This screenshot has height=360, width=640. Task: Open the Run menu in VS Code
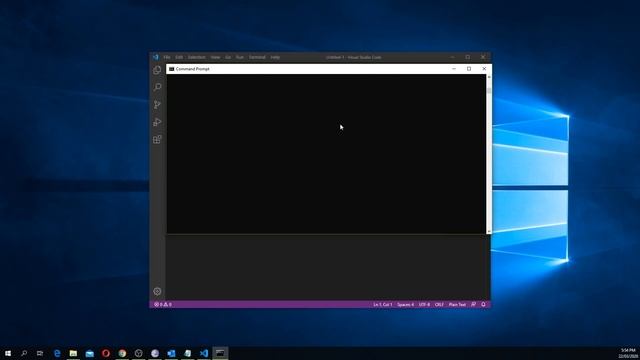[x=240, y=57]
